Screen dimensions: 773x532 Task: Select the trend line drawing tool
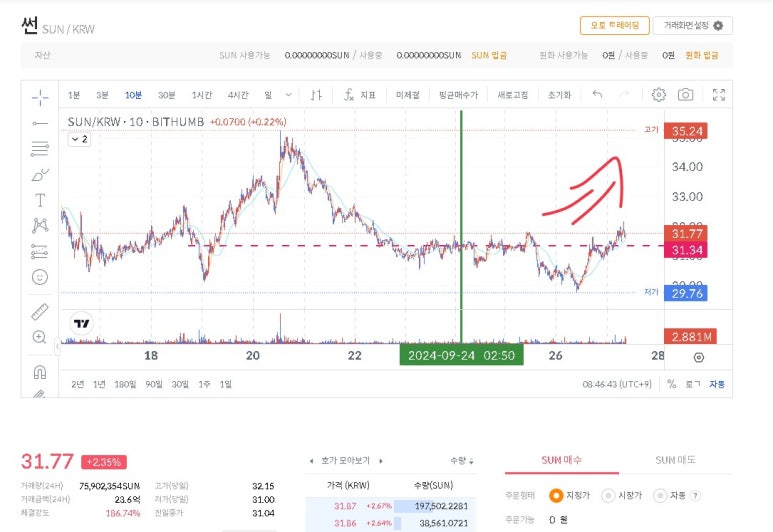pos(40,123)
